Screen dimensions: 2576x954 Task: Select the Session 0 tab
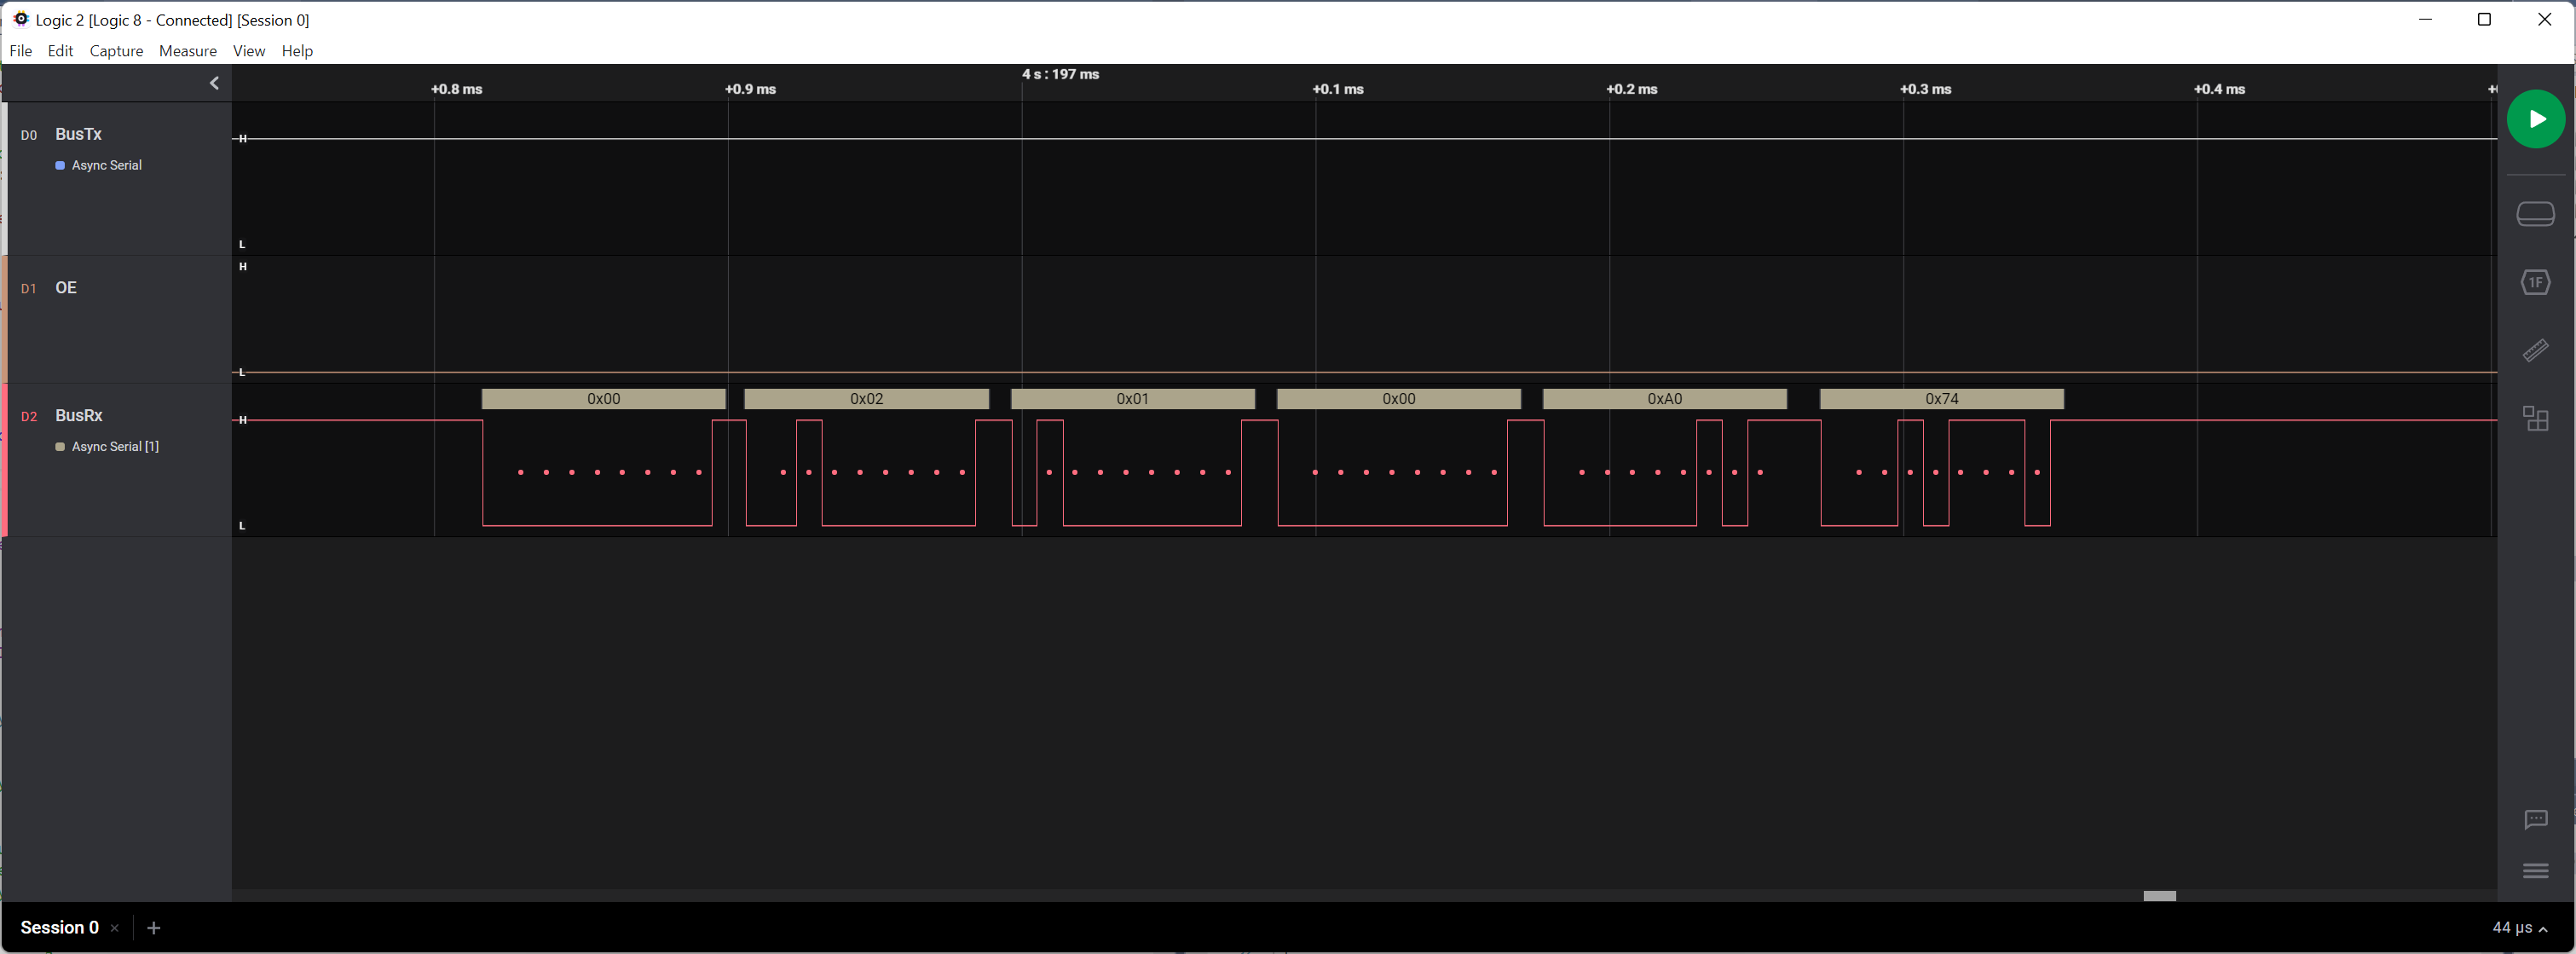[x=60, y=927]
